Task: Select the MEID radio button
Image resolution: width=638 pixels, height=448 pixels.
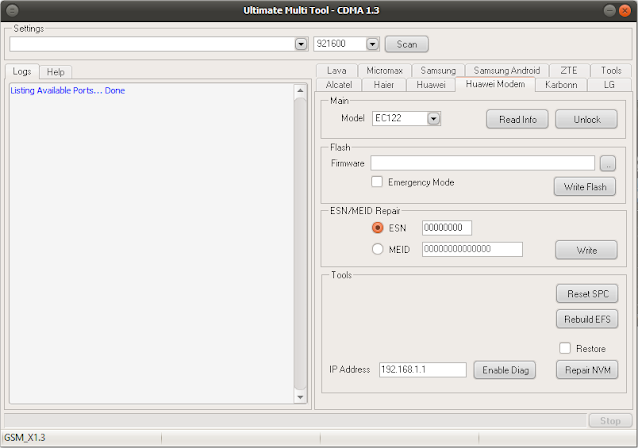Action: pos(378,249)
